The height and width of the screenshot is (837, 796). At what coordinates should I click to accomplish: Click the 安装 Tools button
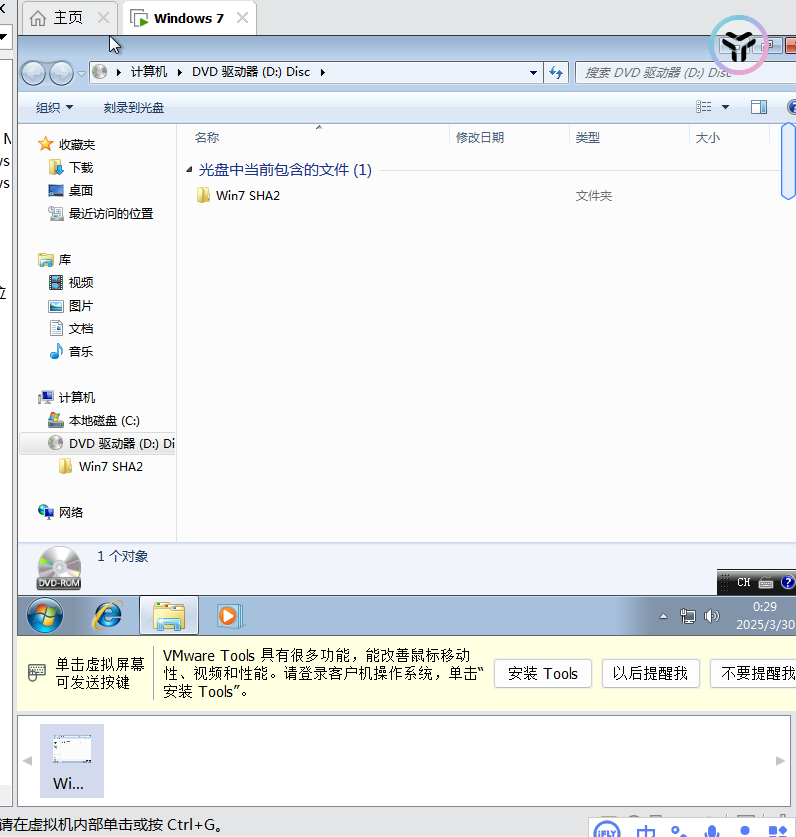542,674
